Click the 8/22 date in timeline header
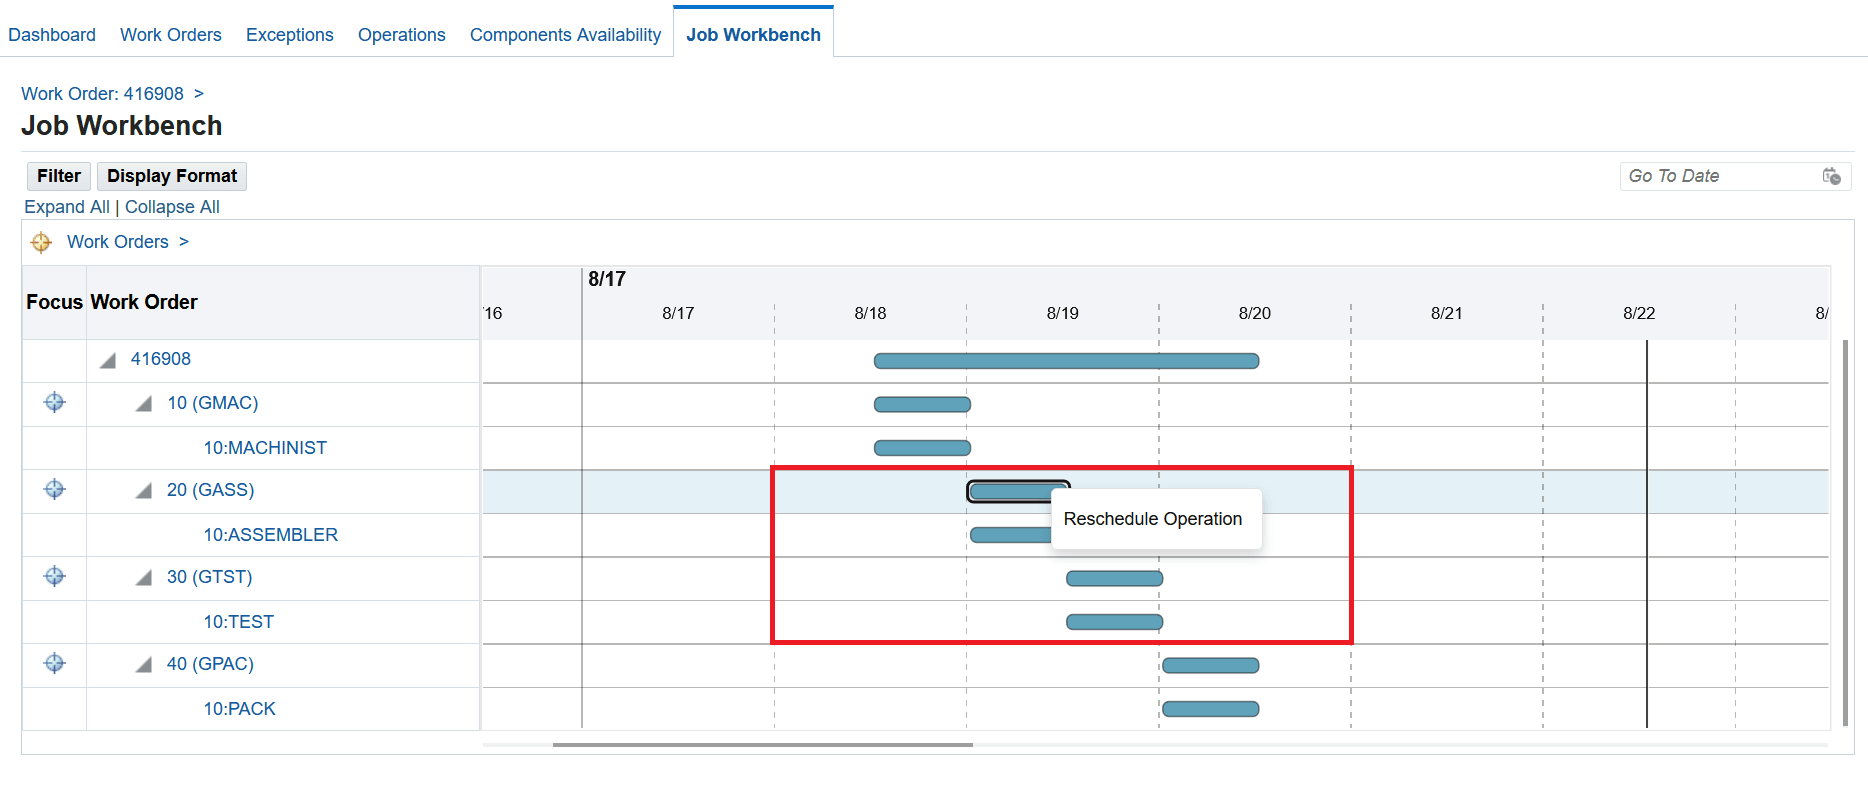1868x801 pixels. (x=1638, y=313)
